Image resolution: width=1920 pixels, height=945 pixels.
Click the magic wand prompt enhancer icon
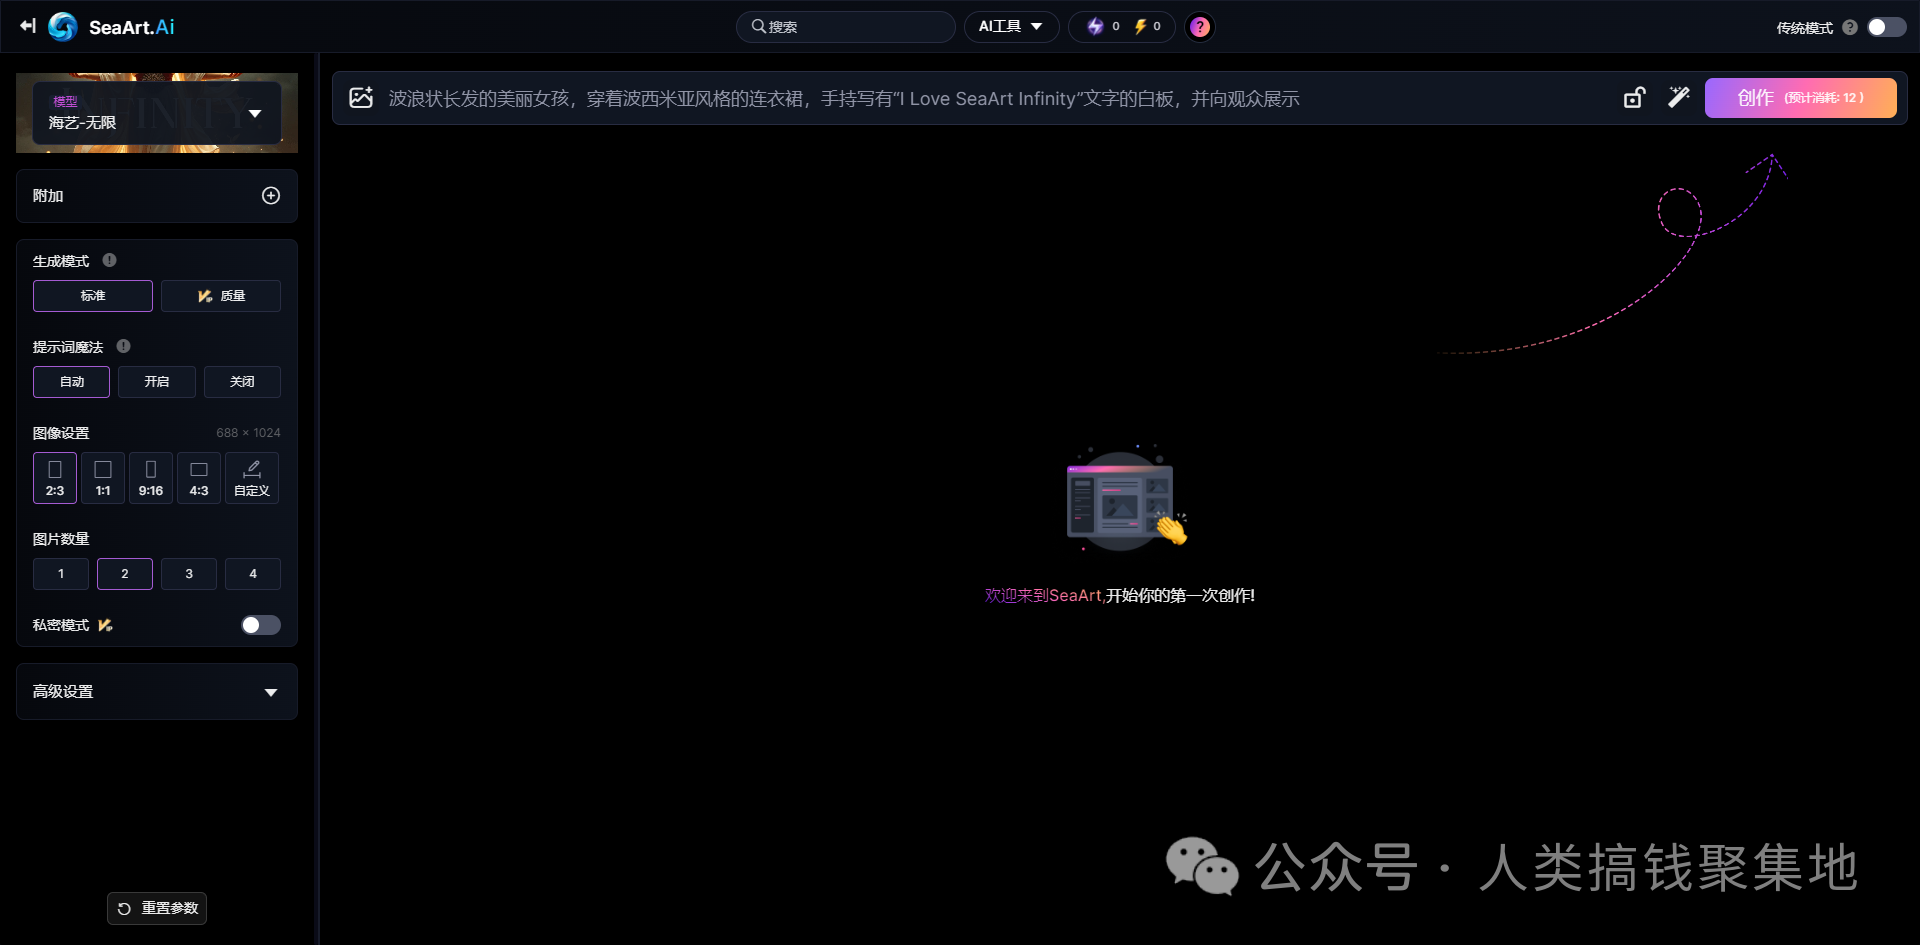[1679, 97]
